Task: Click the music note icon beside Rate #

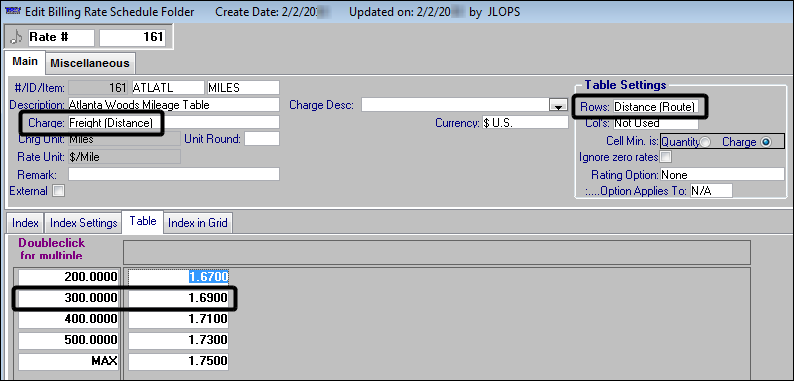Action: (16, 37)
